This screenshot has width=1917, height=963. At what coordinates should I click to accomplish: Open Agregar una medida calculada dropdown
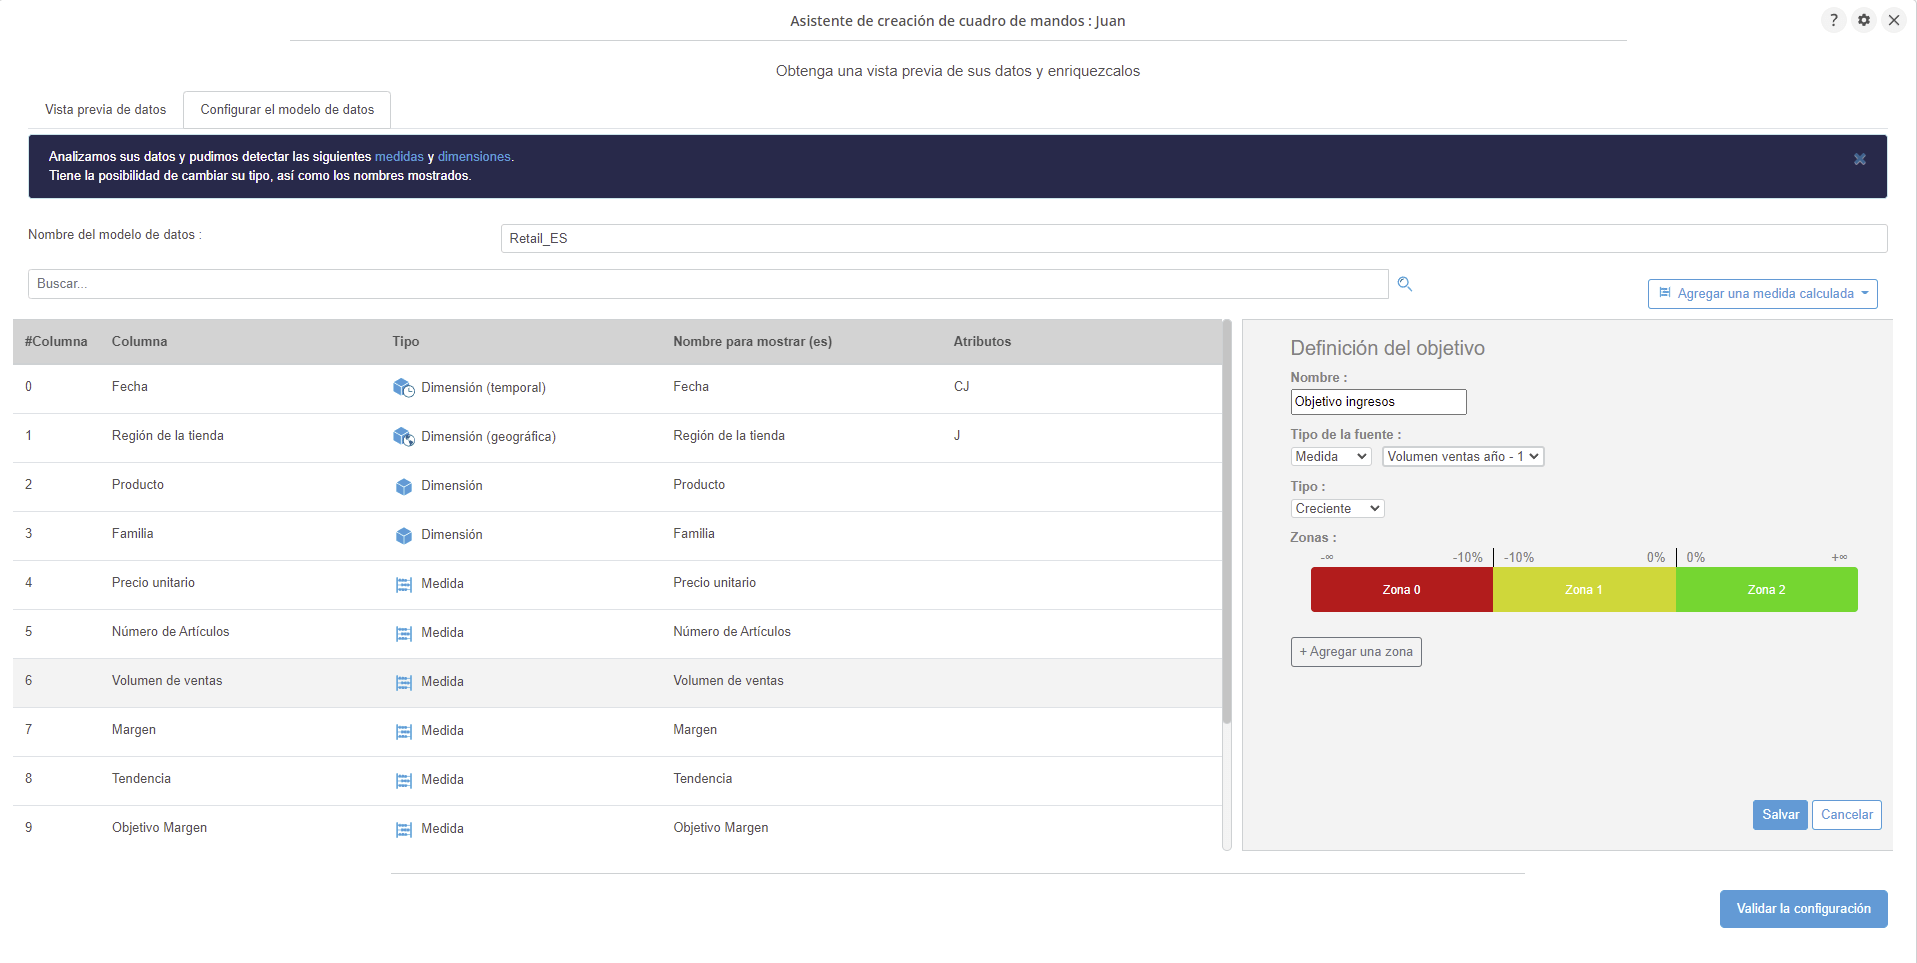[x=1762, y=294]
